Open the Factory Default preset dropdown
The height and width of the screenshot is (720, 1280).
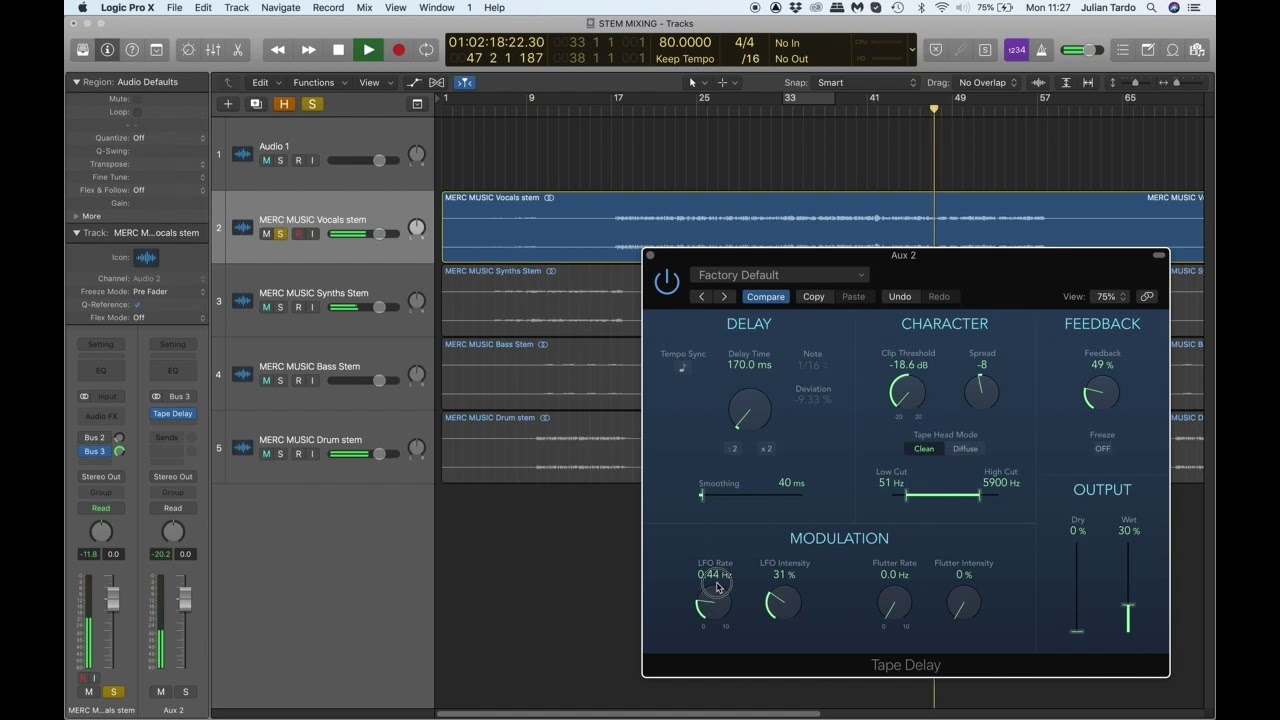(x=780, y=275)
